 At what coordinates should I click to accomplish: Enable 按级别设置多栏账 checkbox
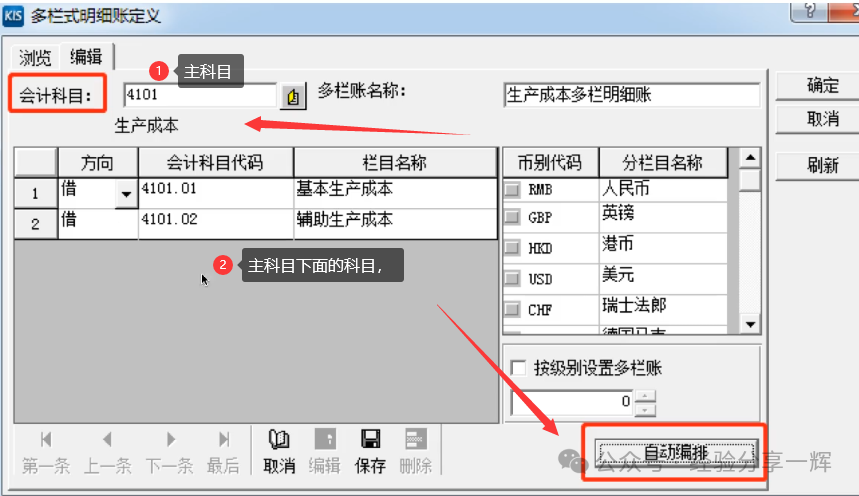point(518,368)
